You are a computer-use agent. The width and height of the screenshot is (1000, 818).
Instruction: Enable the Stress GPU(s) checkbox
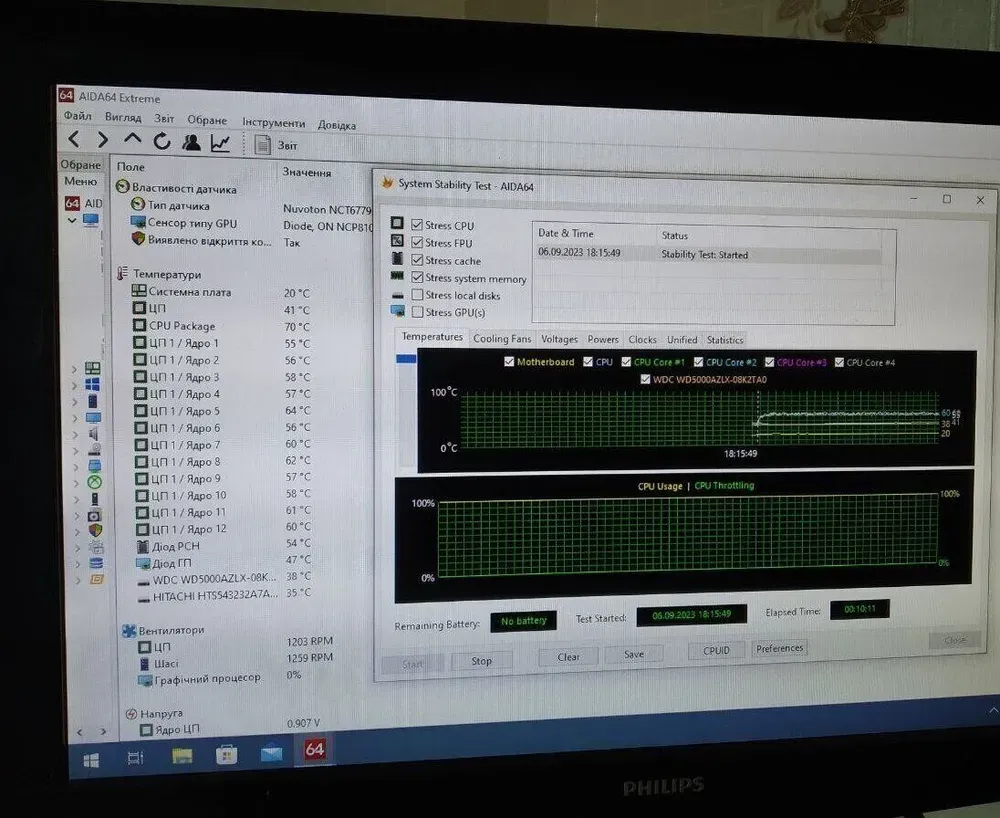pyautogui.click(x=418, y=312)
